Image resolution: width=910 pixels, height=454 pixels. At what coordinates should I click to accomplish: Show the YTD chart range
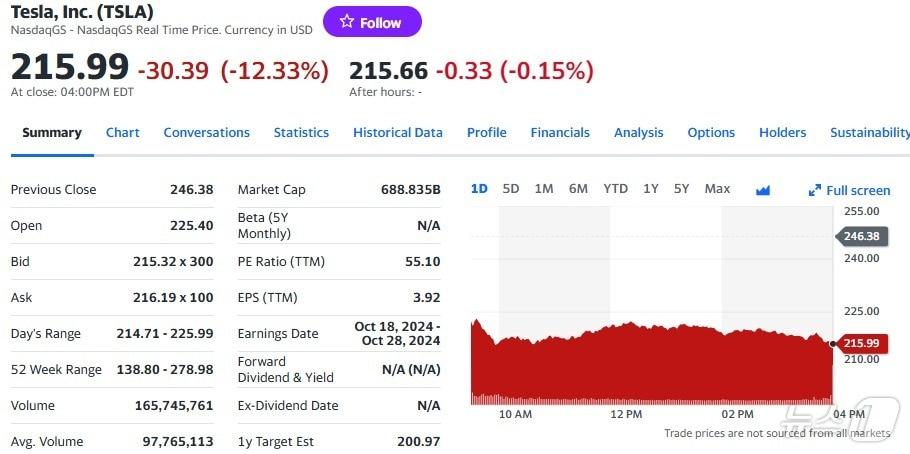click(x=615, y=189)
